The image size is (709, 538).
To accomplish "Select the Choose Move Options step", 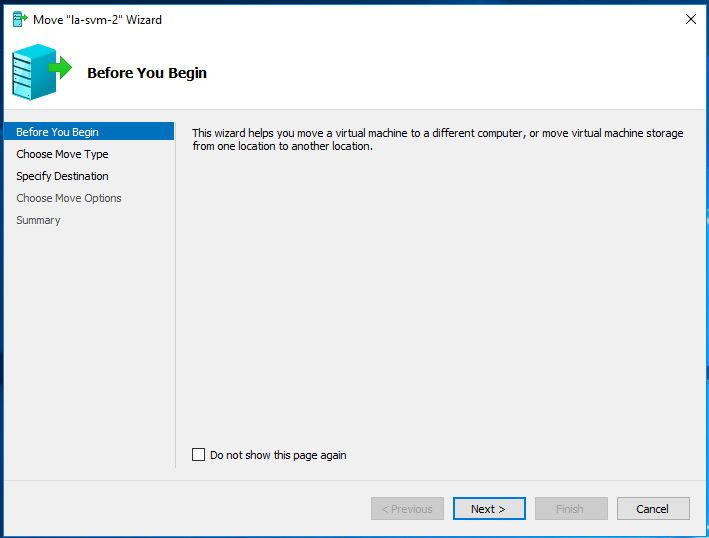I will point(69,198).
